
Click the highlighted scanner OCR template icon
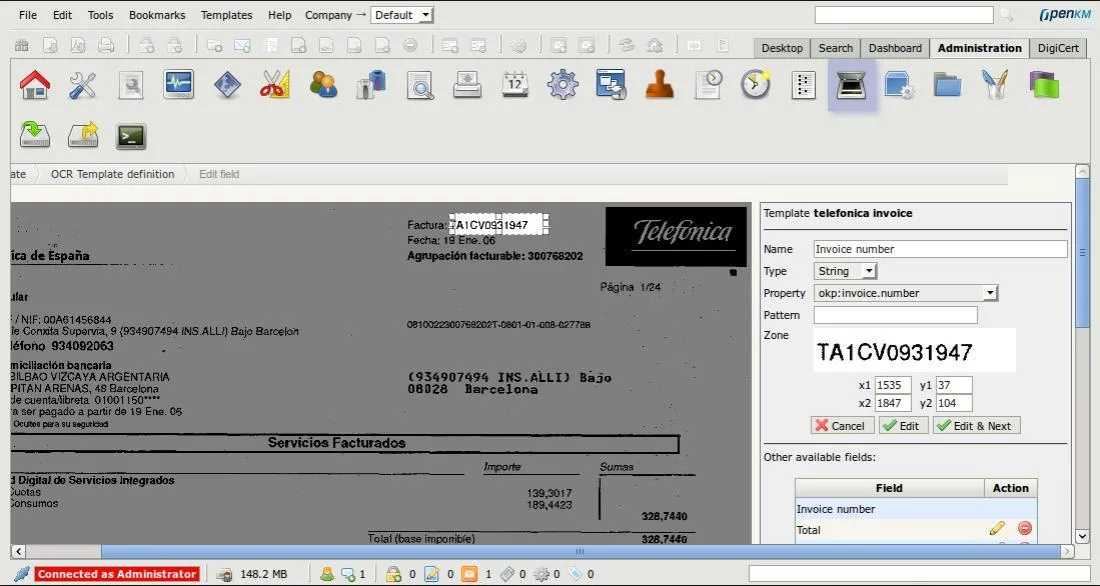click(852, 85)
